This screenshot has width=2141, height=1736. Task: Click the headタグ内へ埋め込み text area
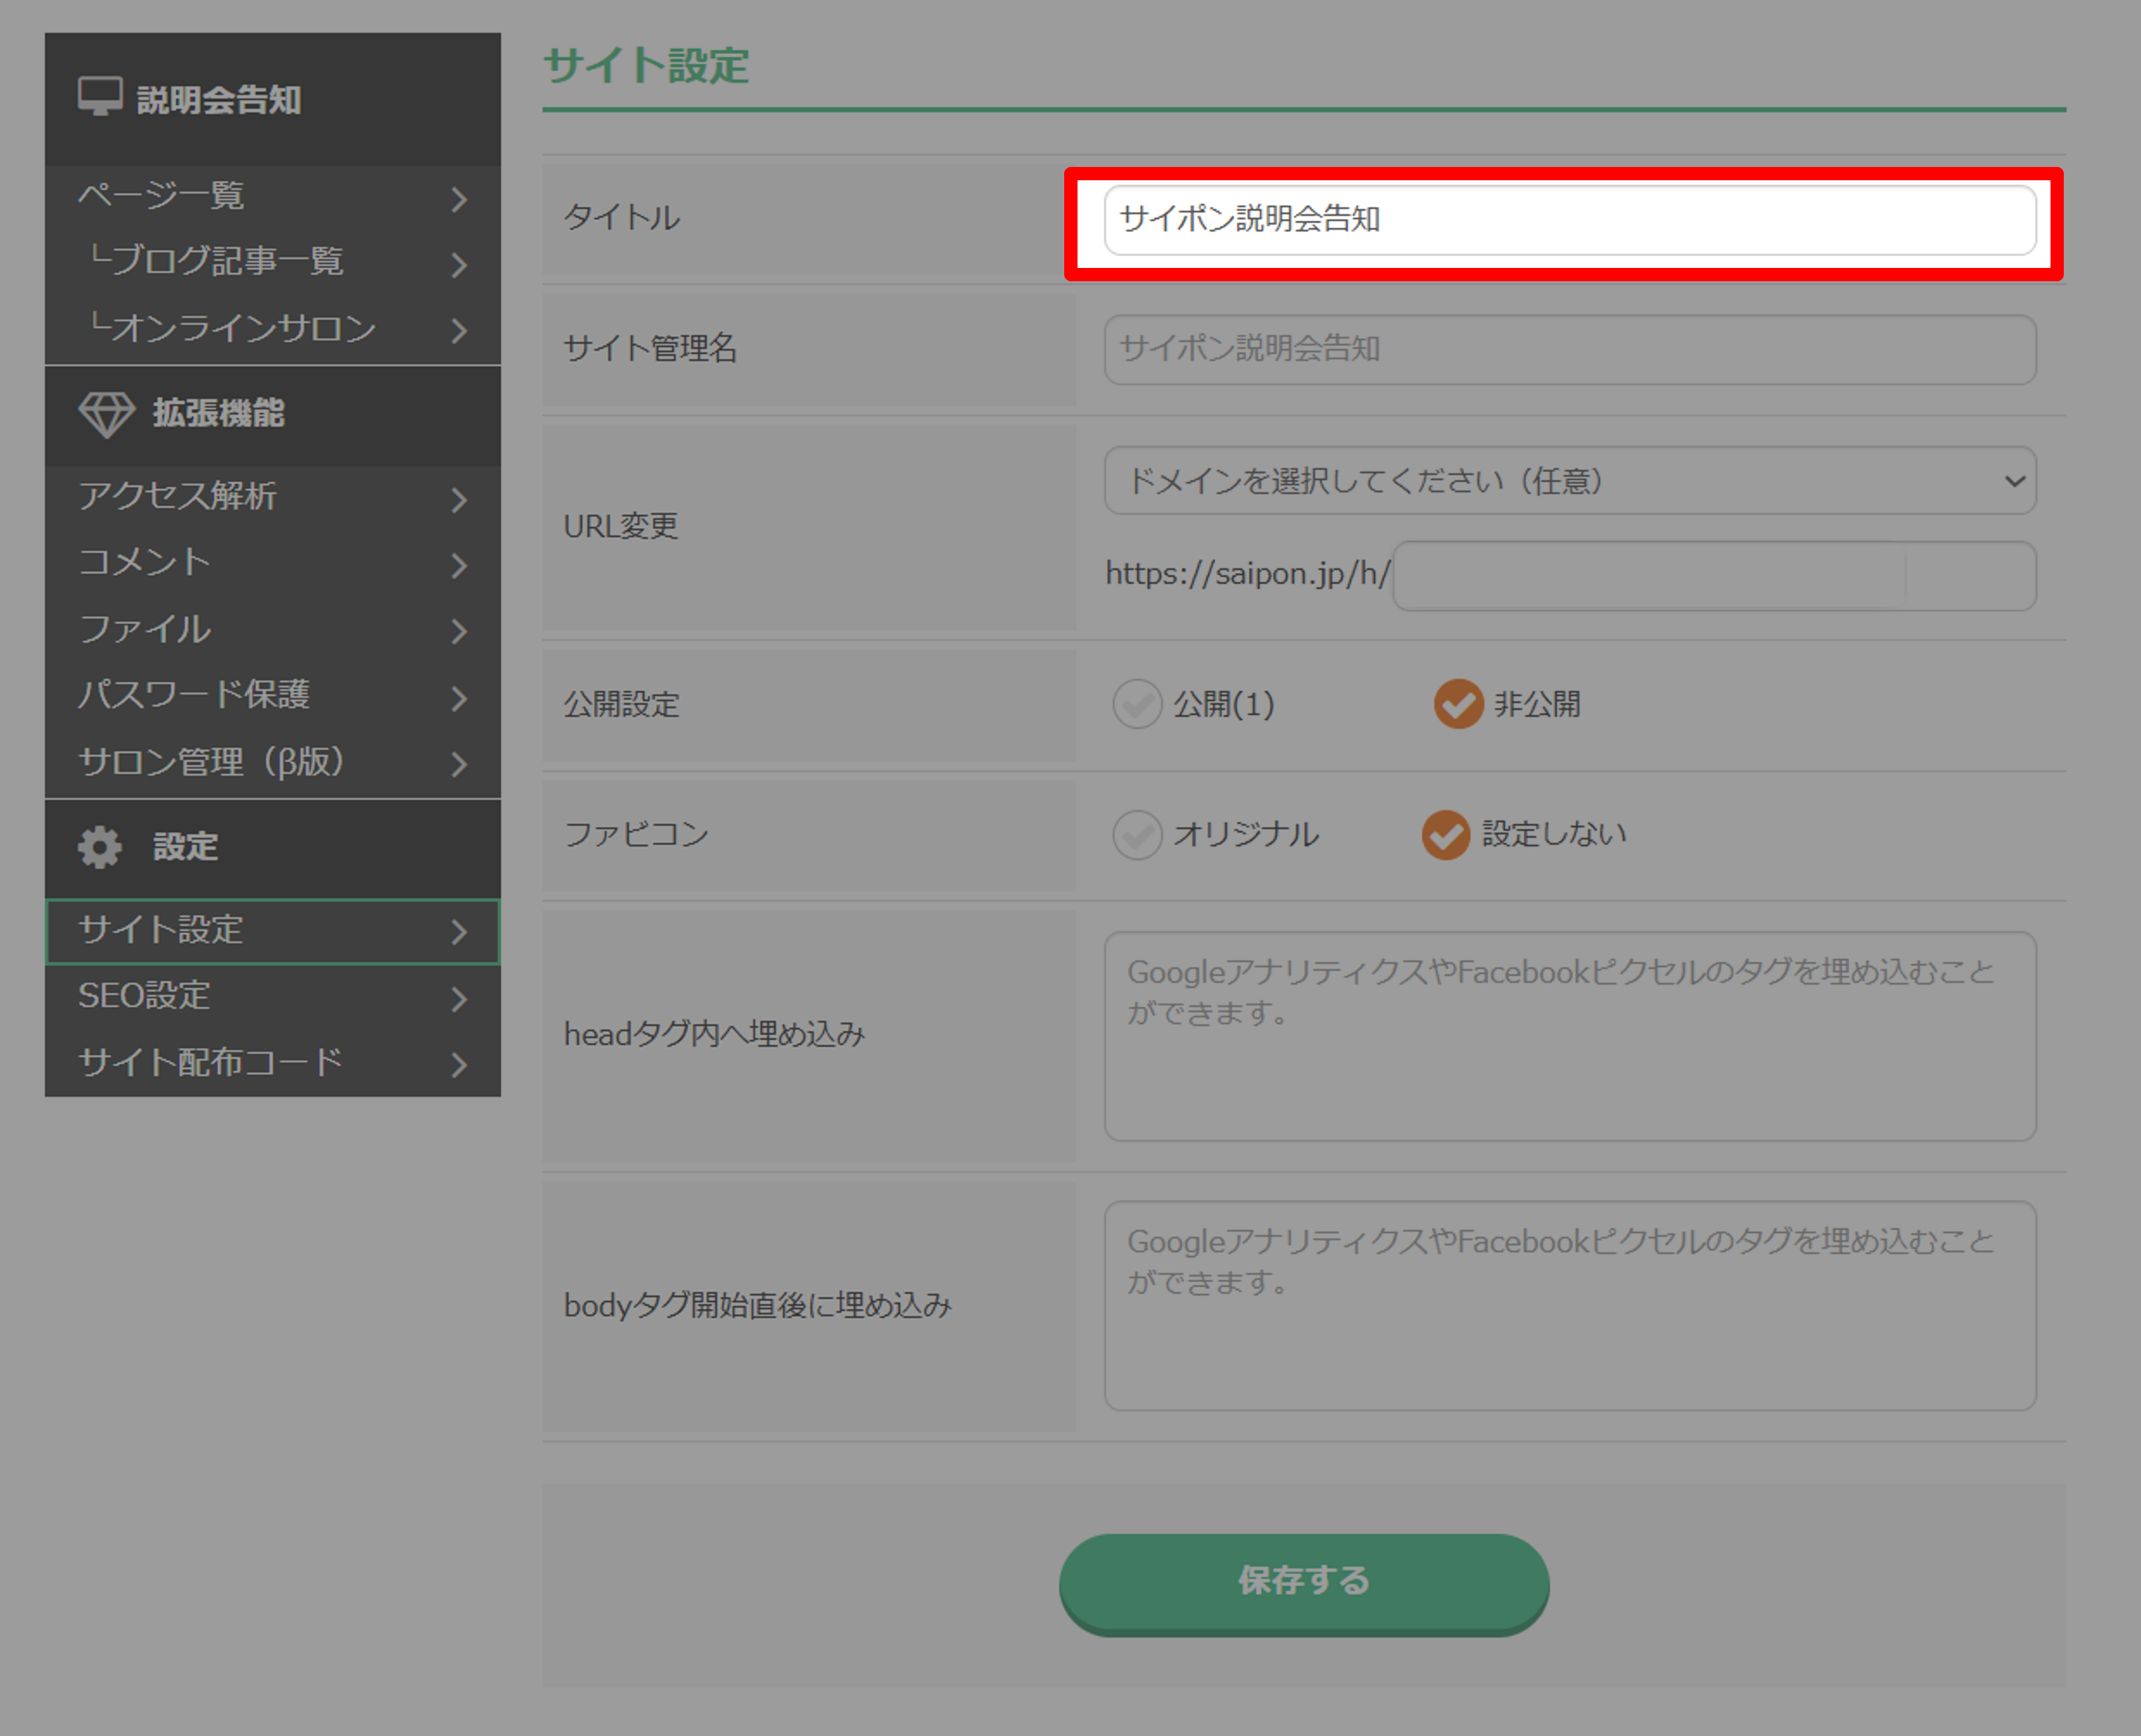tap(1569, 1036)
